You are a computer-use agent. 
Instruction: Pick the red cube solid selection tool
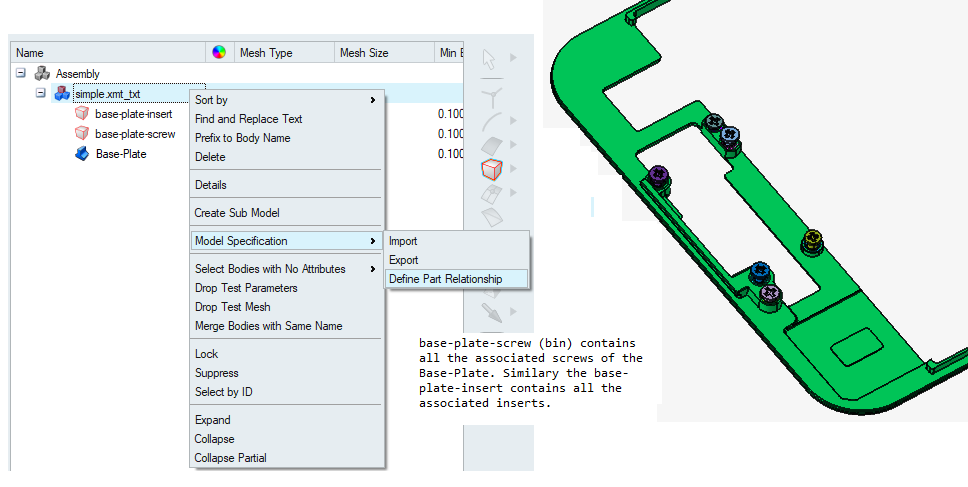click(x=490, y=168)
